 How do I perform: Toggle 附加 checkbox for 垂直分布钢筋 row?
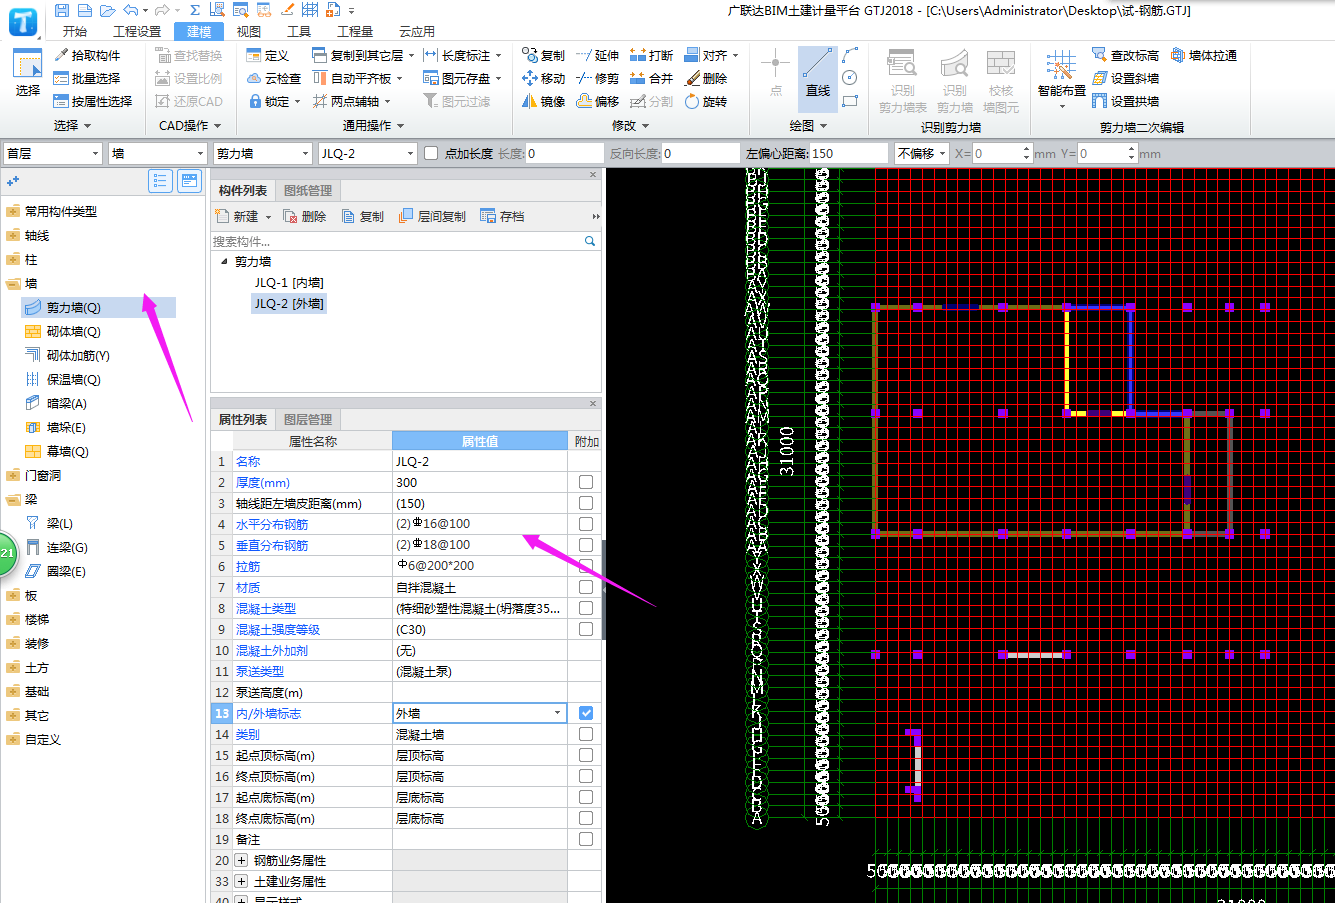pos(586,545)
